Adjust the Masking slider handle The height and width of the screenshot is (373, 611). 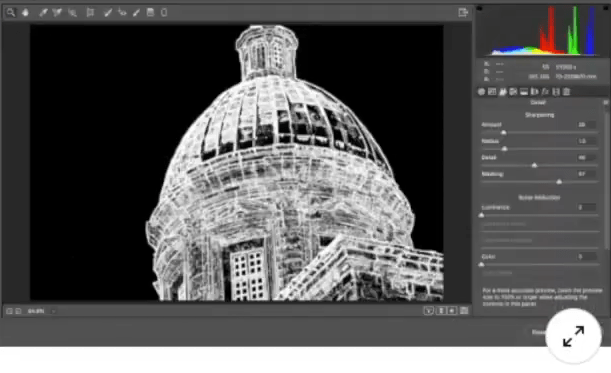[x=559, y=182]
